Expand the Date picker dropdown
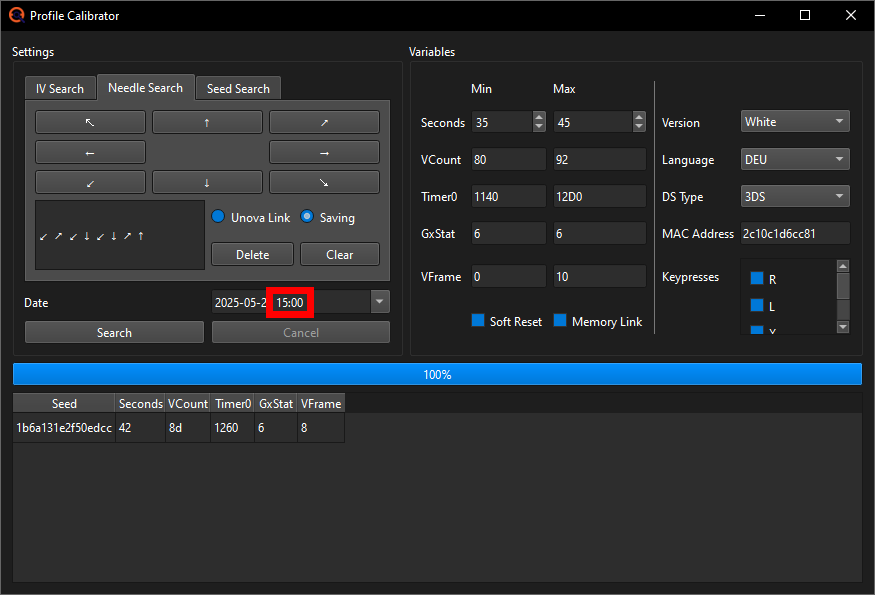This screenshot has width=875, height=595. point(379,302)
